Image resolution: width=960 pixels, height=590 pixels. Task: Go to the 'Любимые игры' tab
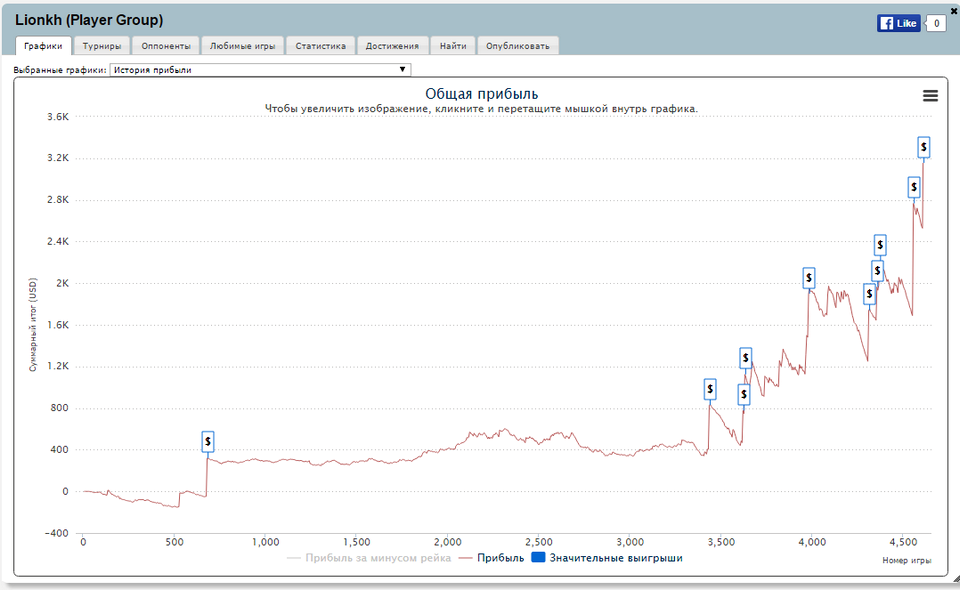click(243, 46)
